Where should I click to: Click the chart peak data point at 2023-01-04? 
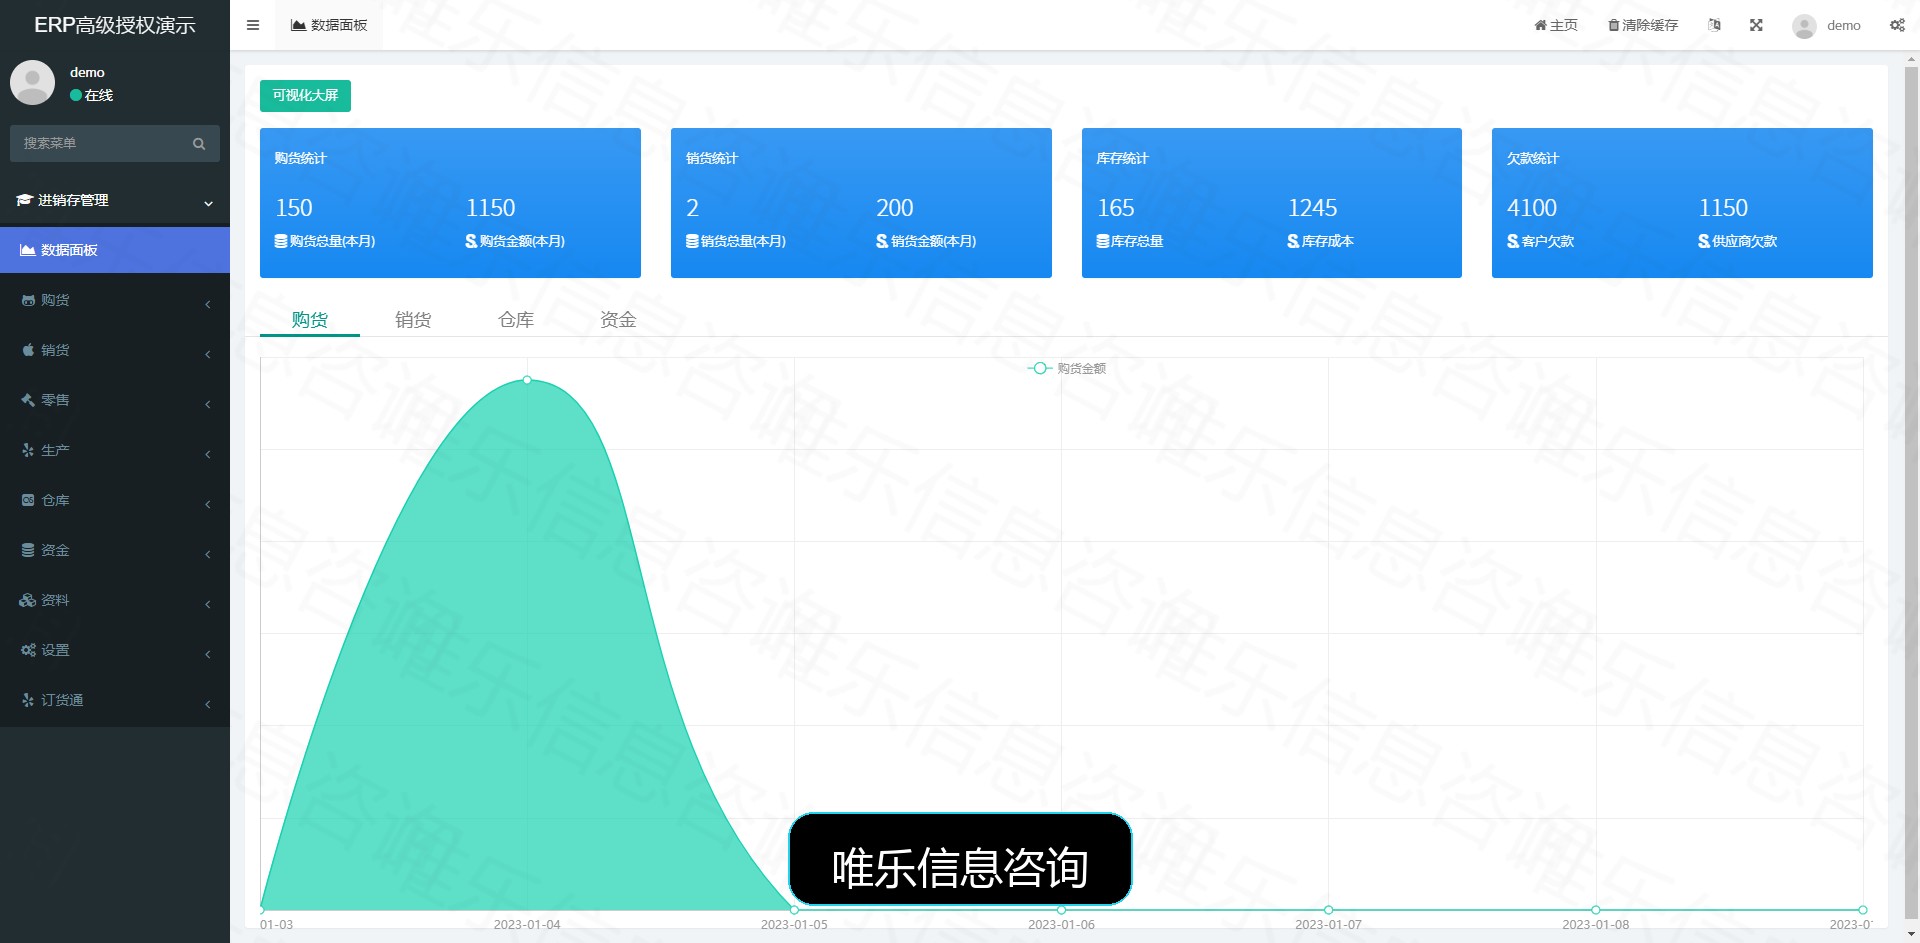pos(527,380)
